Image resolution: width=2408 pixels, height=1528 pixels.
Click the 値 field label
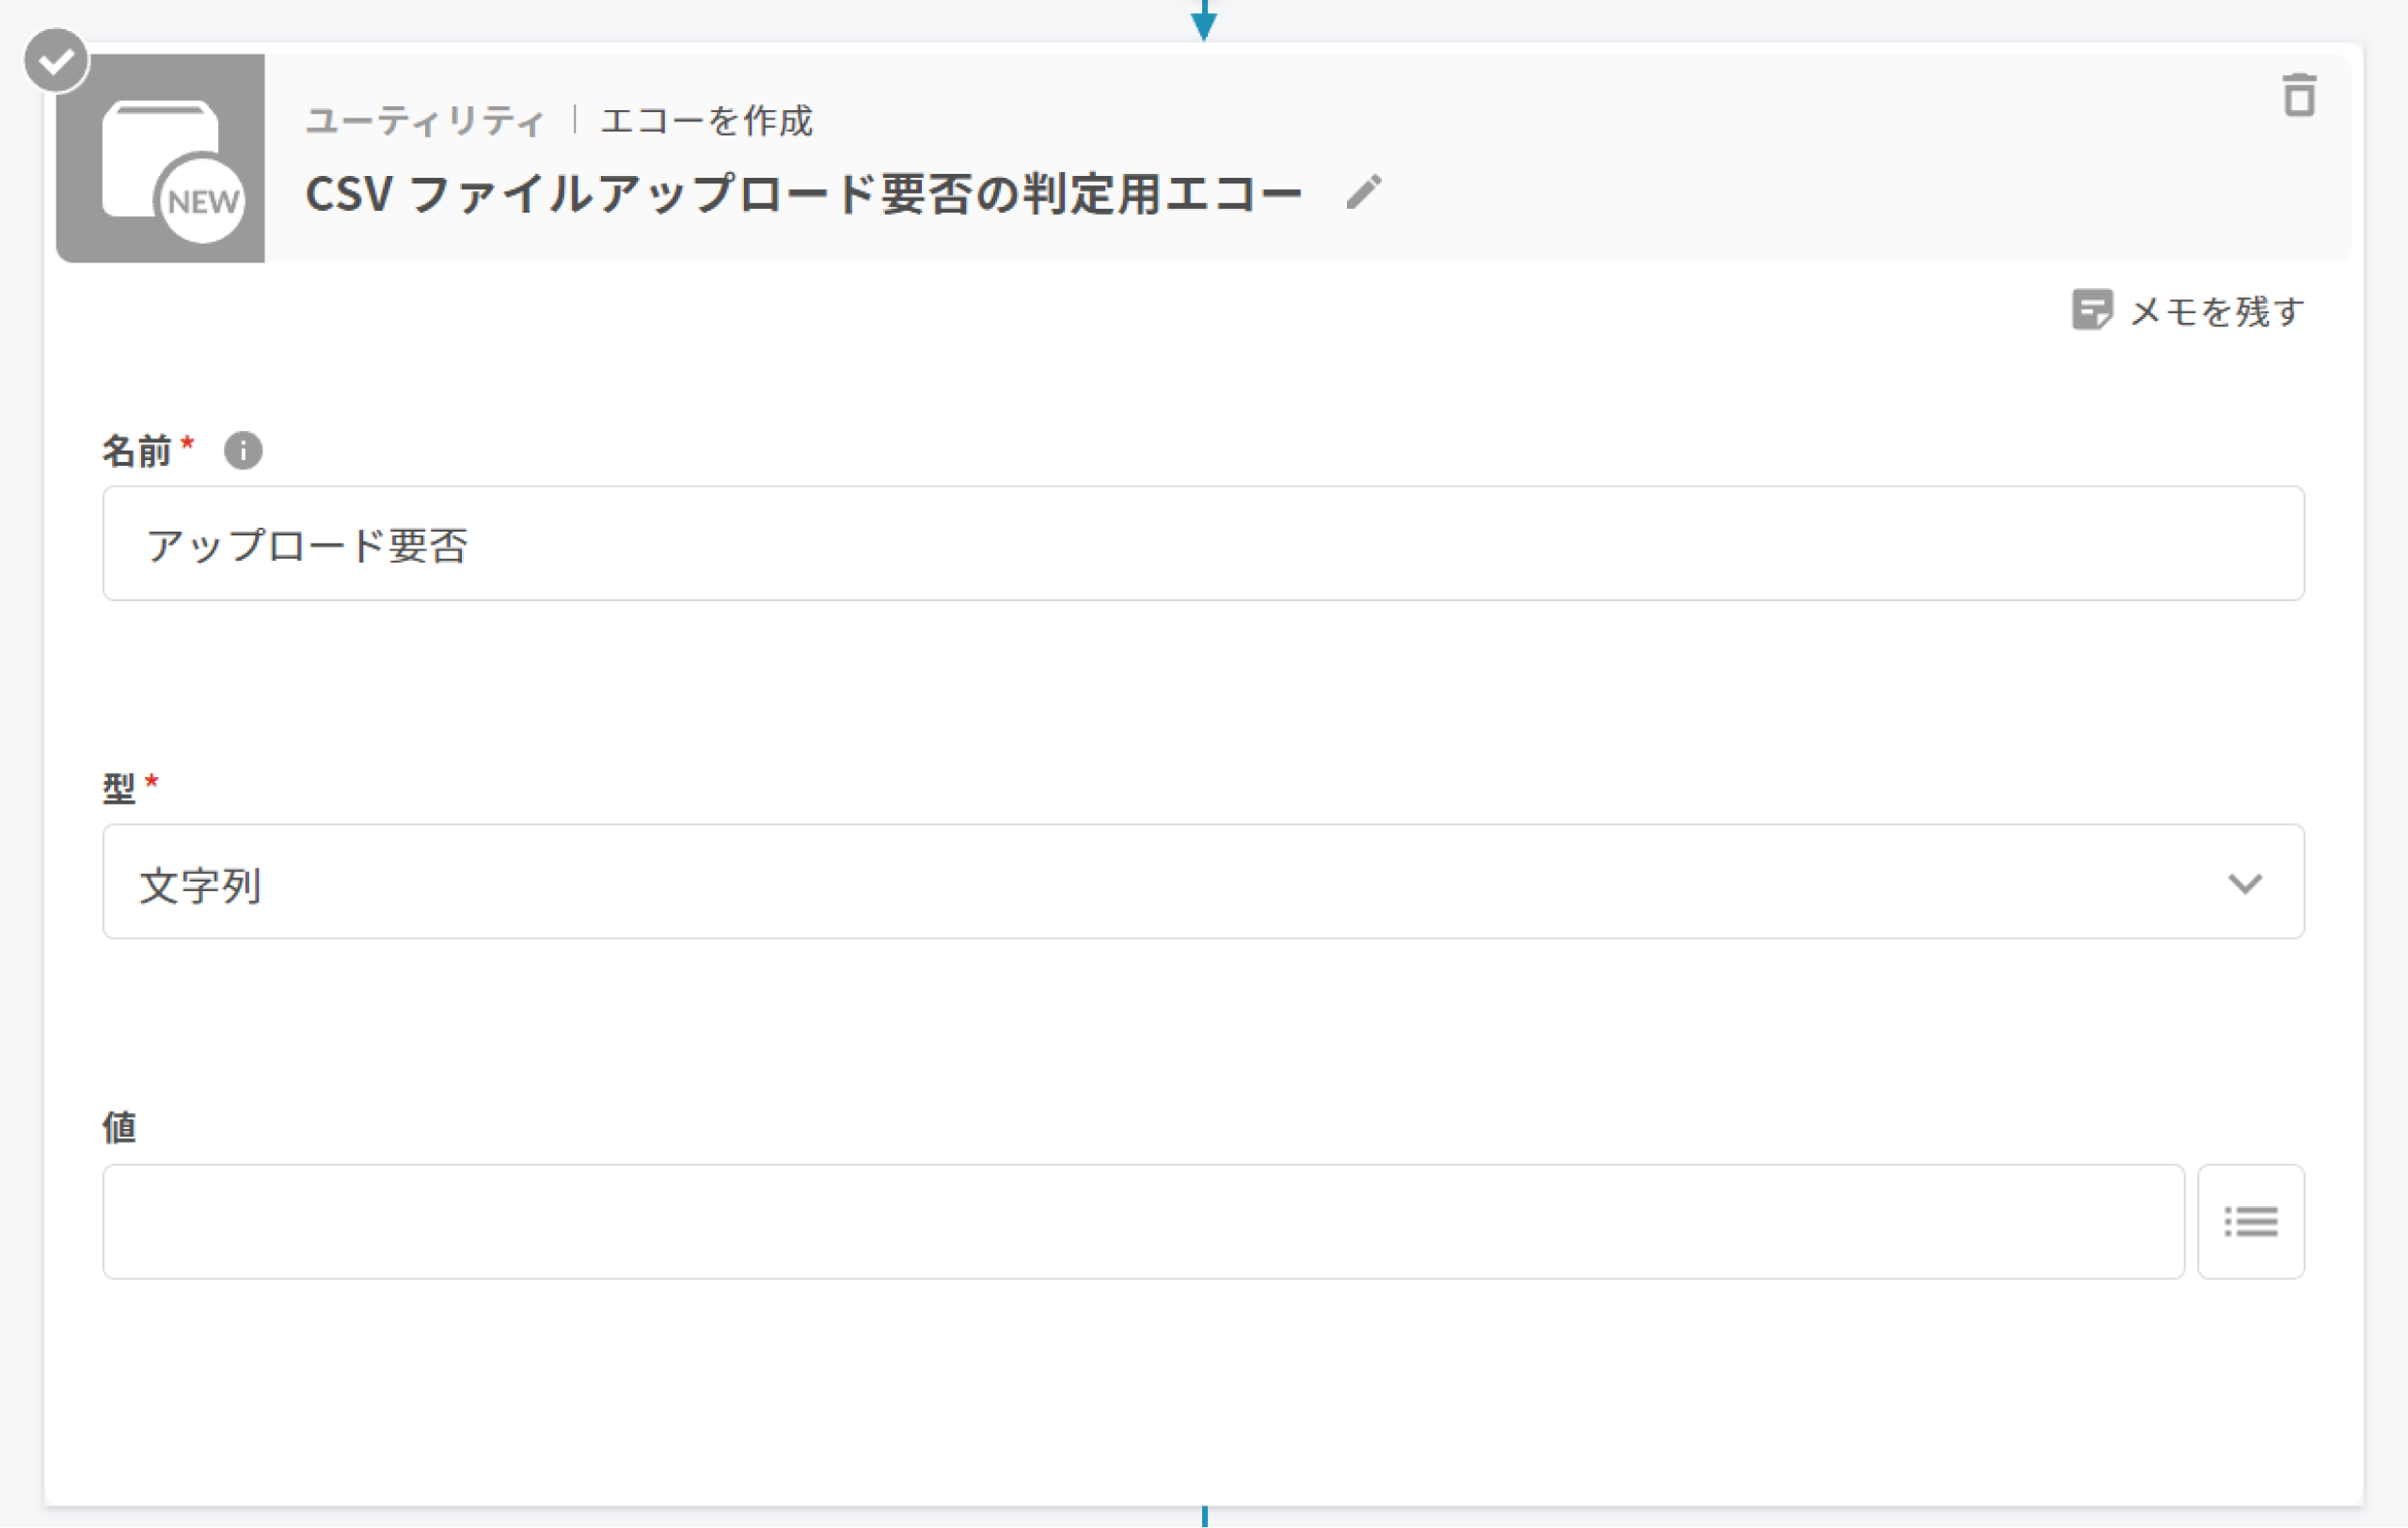coord(119,1127)
